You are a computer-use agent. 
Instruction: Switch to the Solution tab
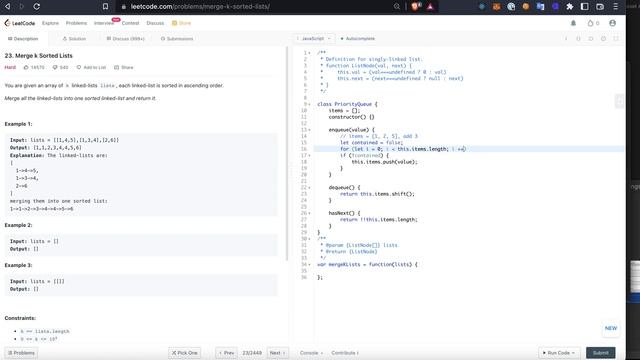pos(74,39)
